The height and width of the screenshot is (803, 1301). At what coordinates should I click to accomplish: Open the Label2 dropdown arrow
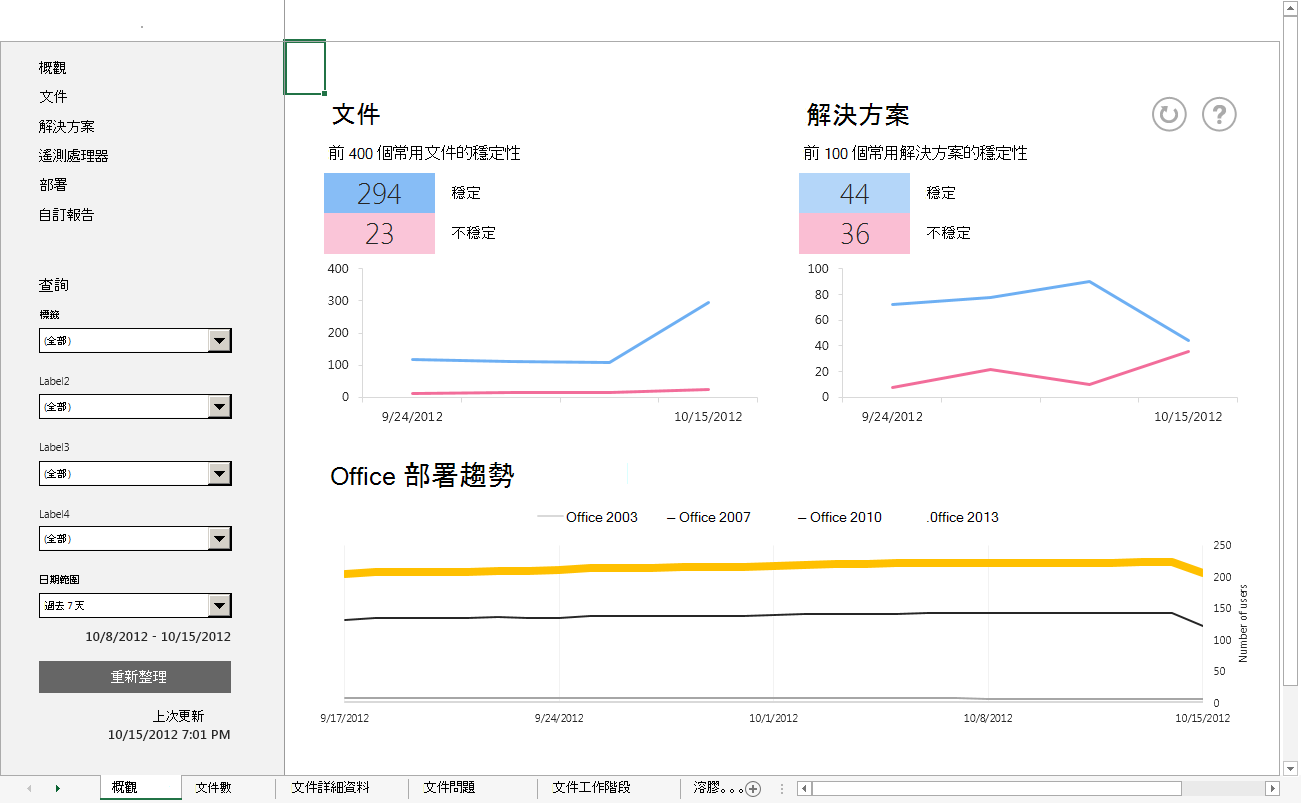coord(219,407)
